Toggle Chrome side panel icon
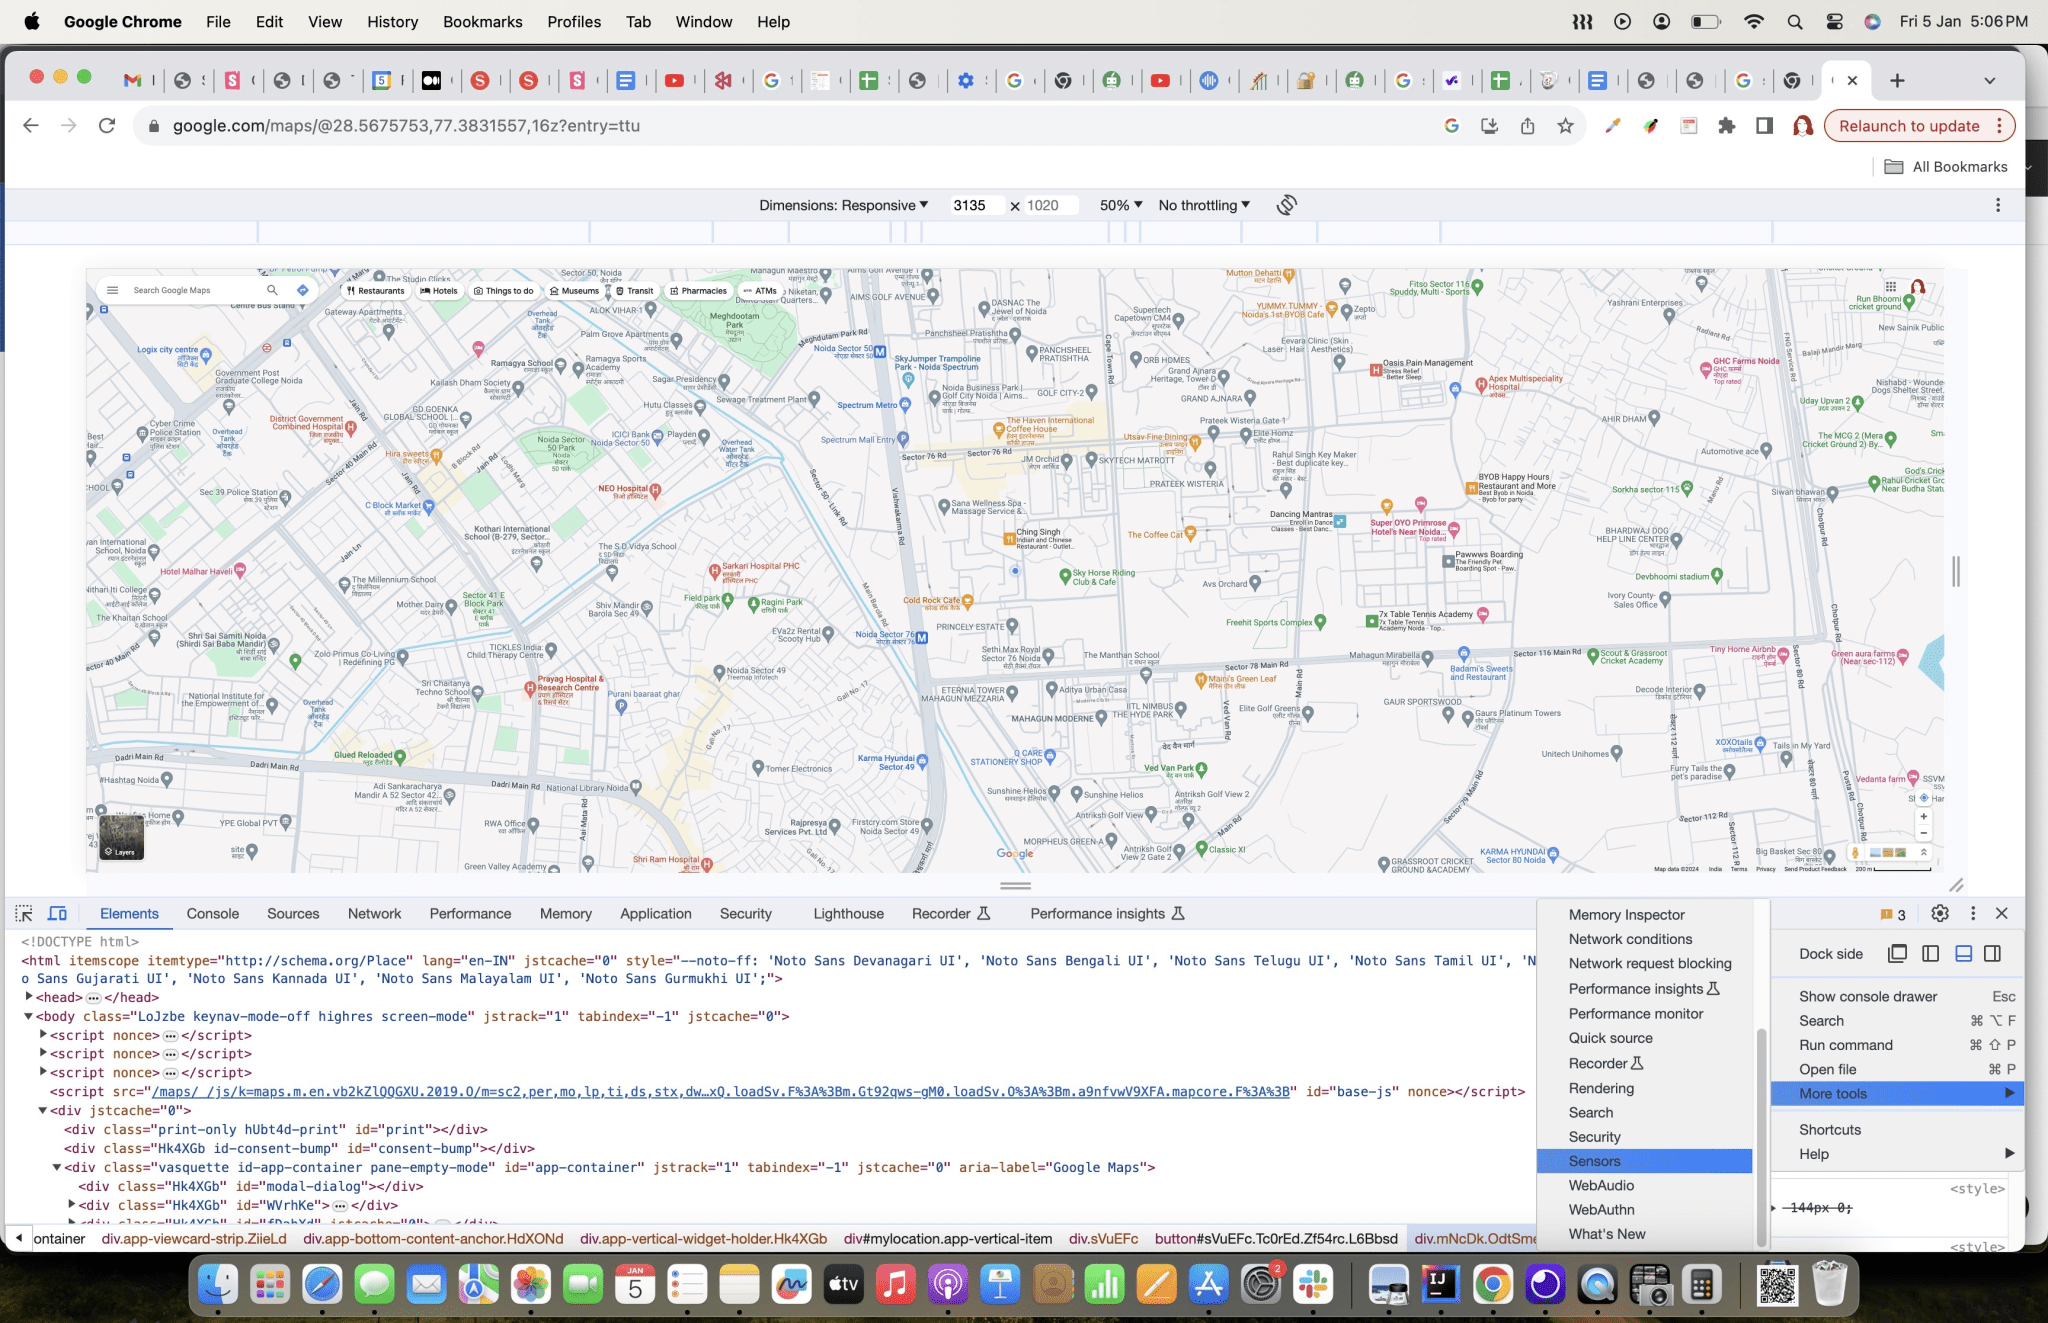This screenshot has height=1323, width=2048. [x=1764, y=126]
